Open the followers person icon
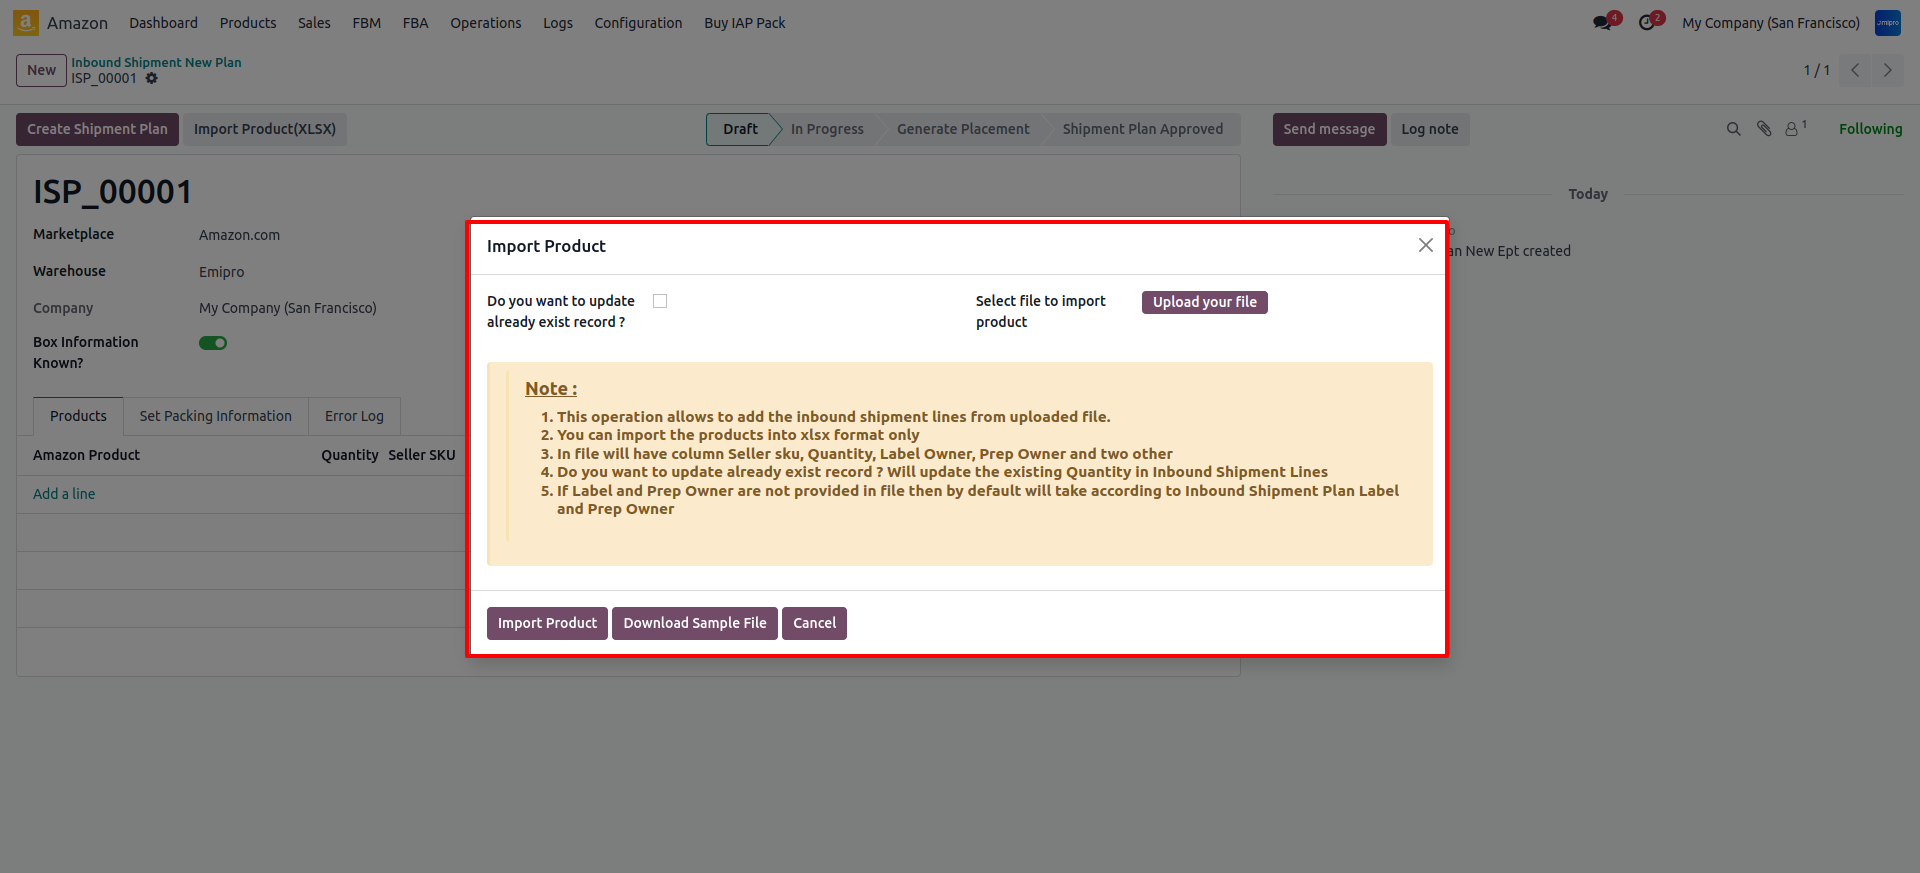The width and height of the screenshot is (1920, 873). (1792, 129)
